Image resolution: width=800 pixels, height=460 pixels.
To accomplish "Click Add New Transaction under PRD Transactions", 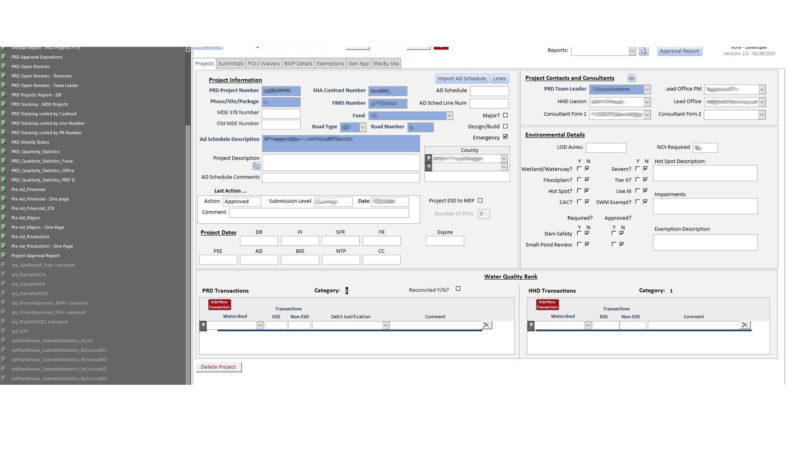I will pos(218,303).
